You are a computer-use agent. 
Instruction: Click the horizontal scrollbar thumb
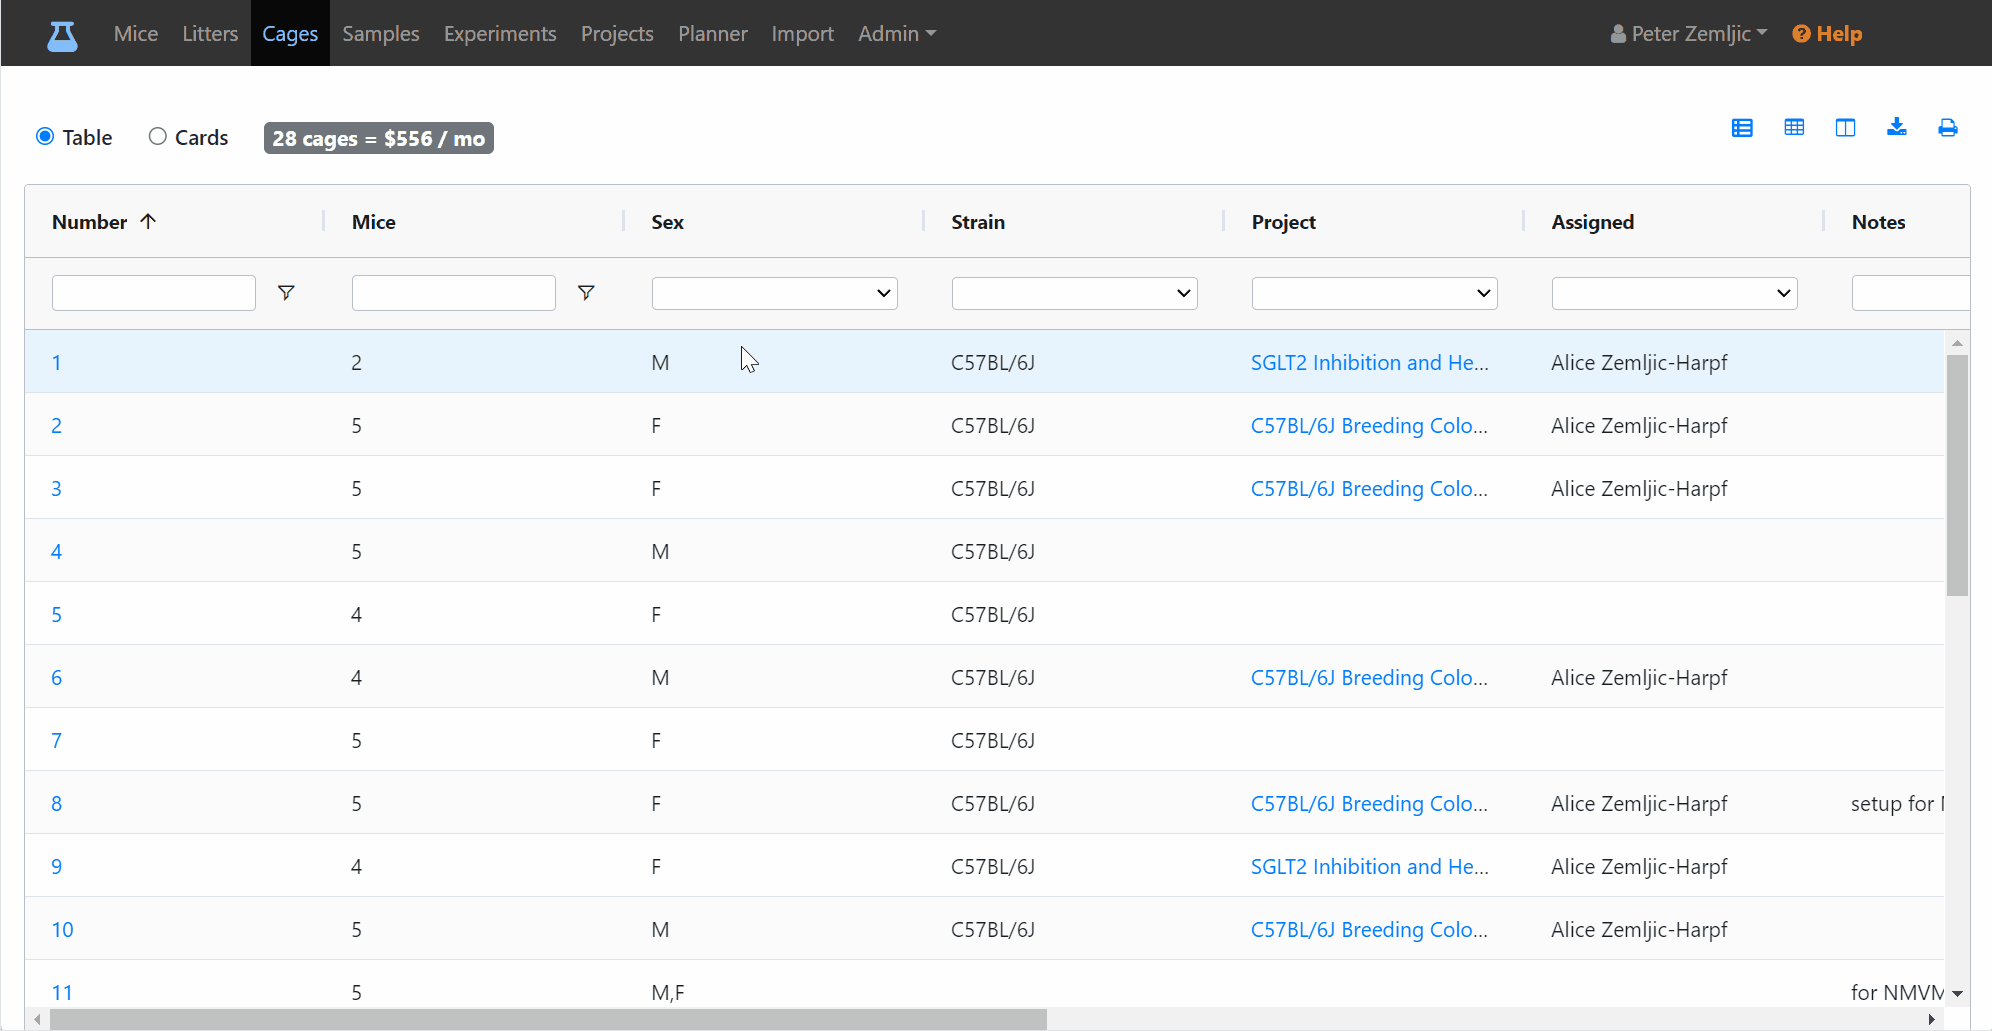click(x=548, y=1019)
